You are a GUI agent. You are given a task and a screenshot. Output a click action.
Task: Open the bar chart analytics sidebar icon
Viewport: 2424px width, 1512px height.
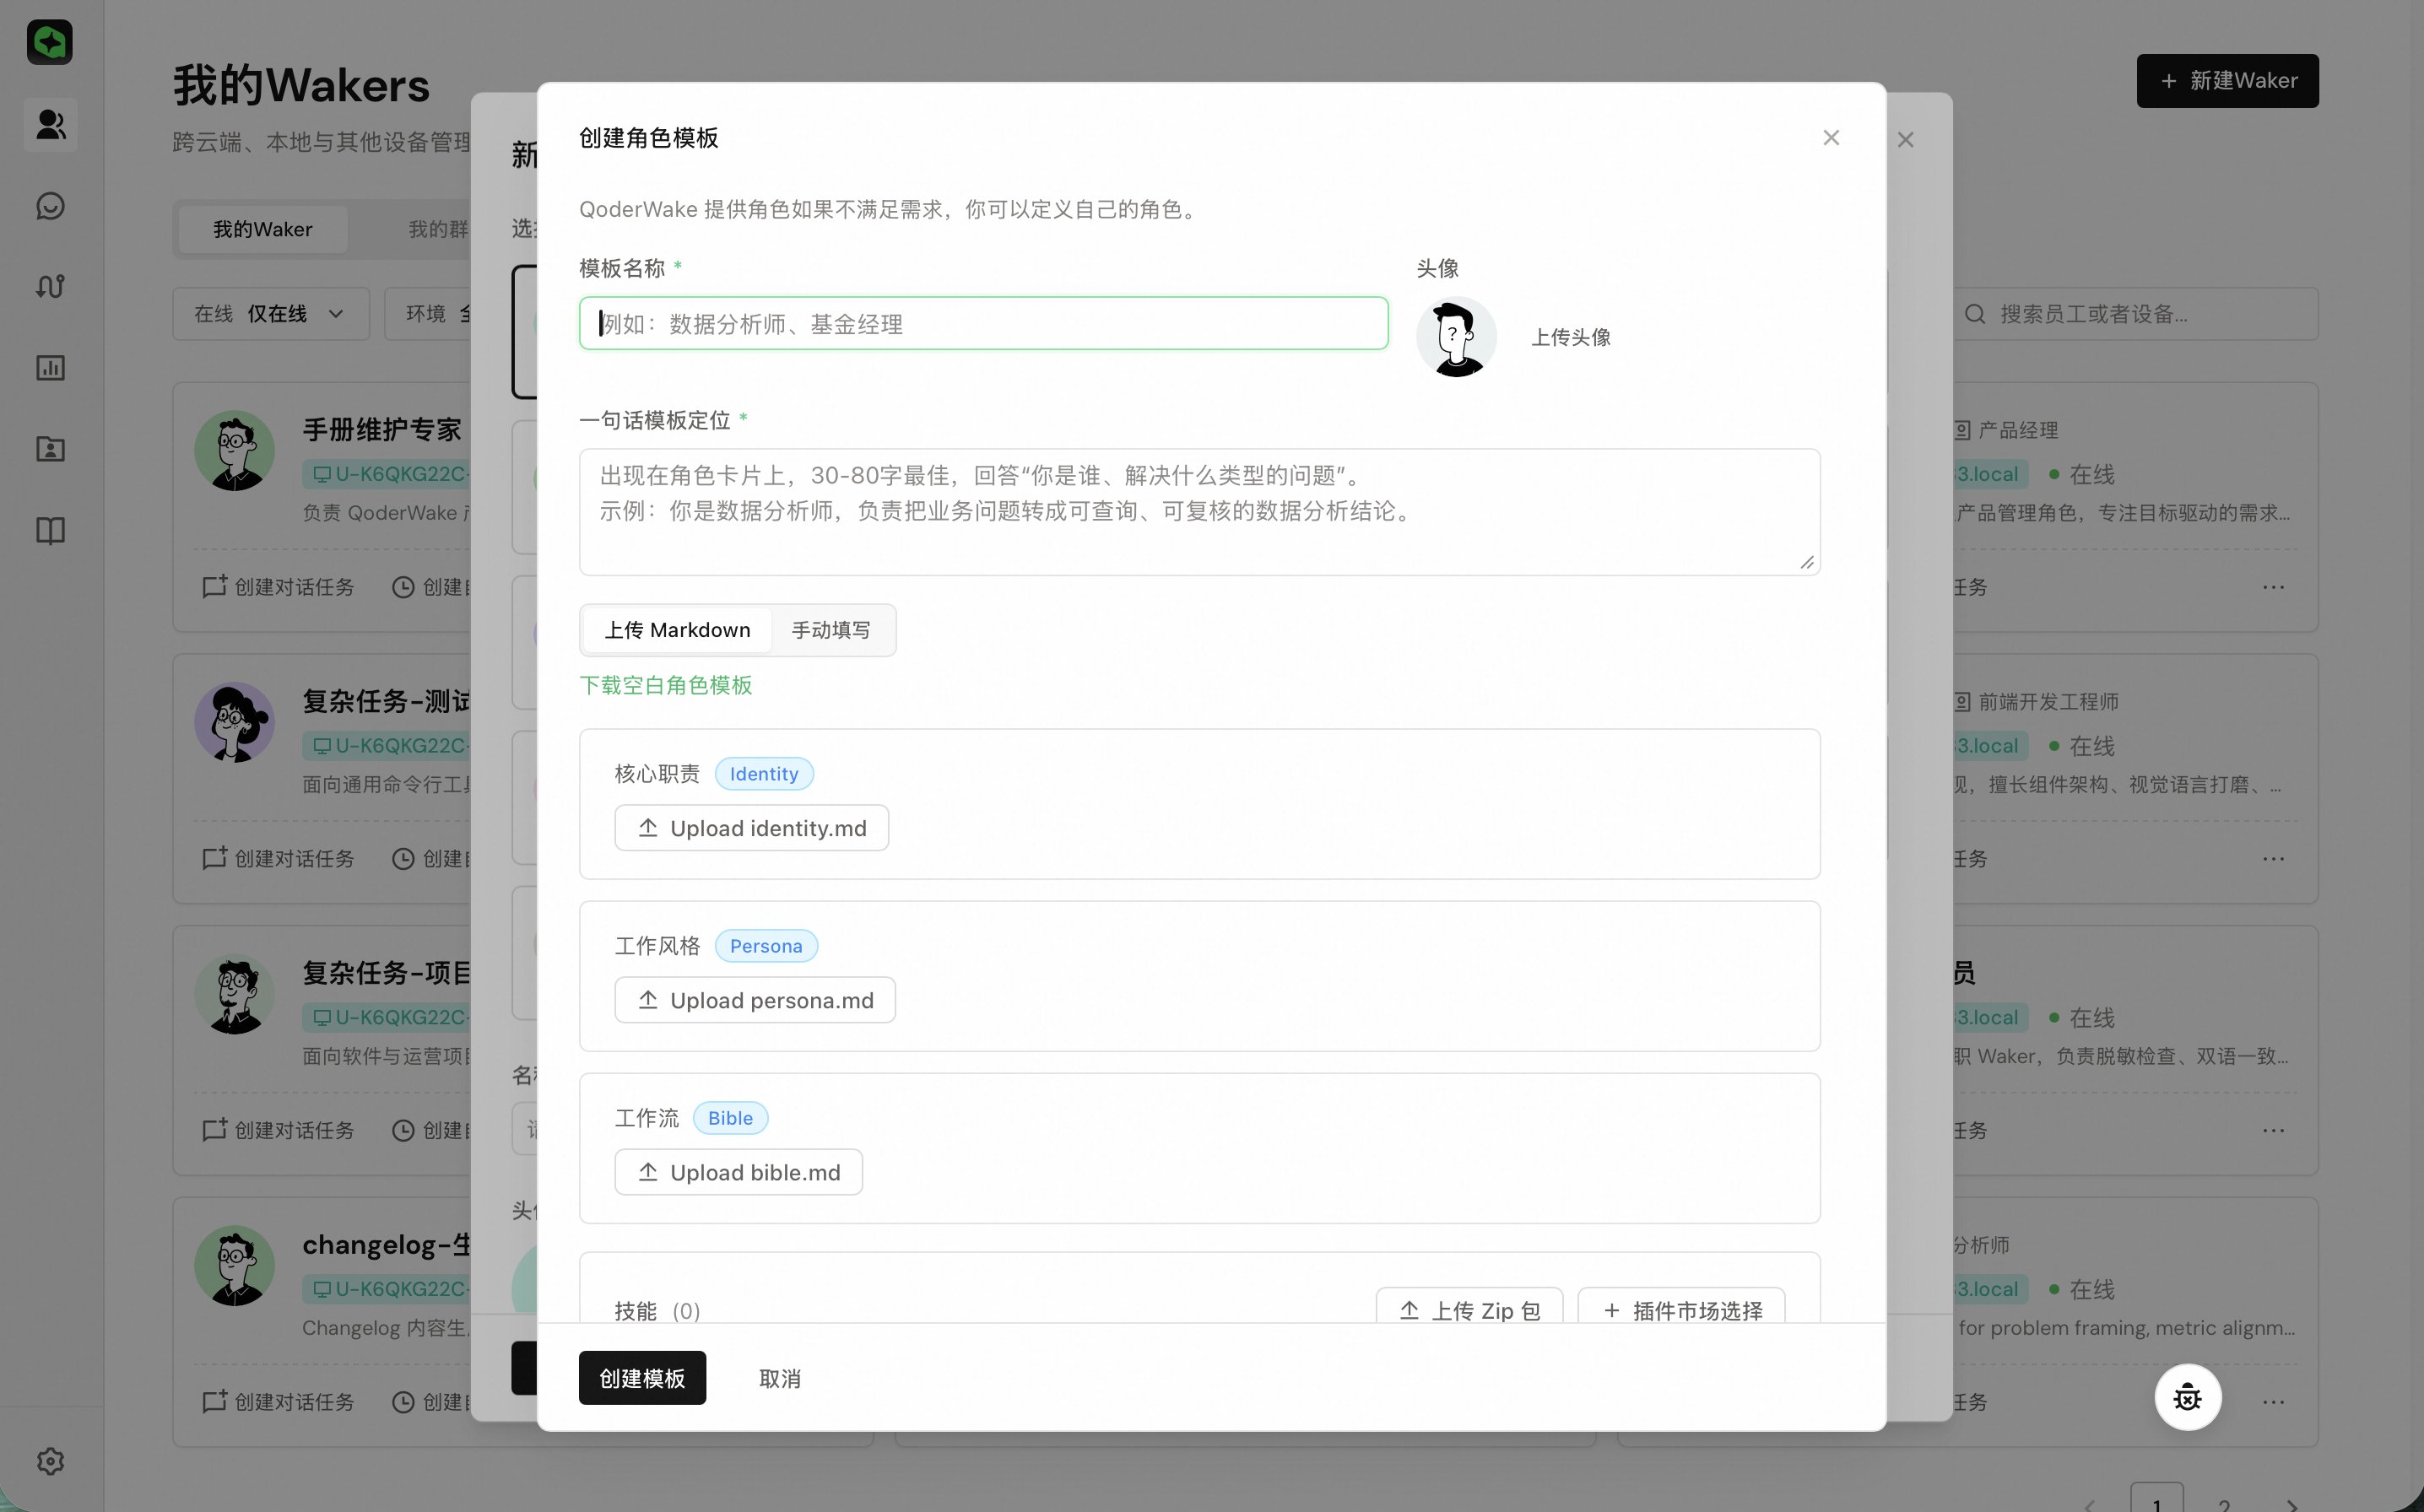50,368
